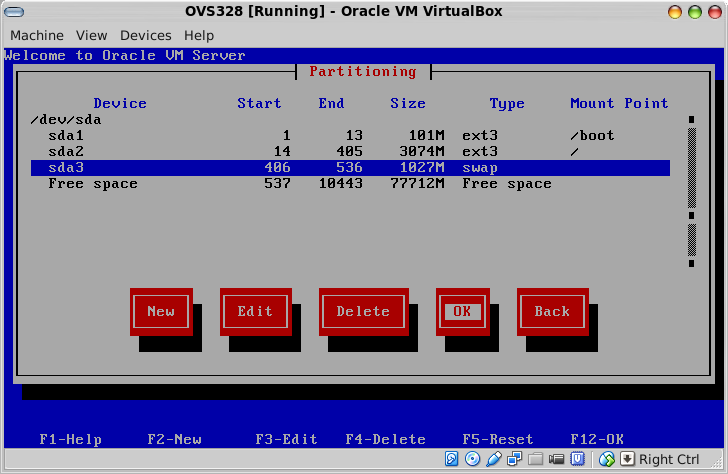
Task: Click the CPU virtualization status icon
Action: [577, 459]
